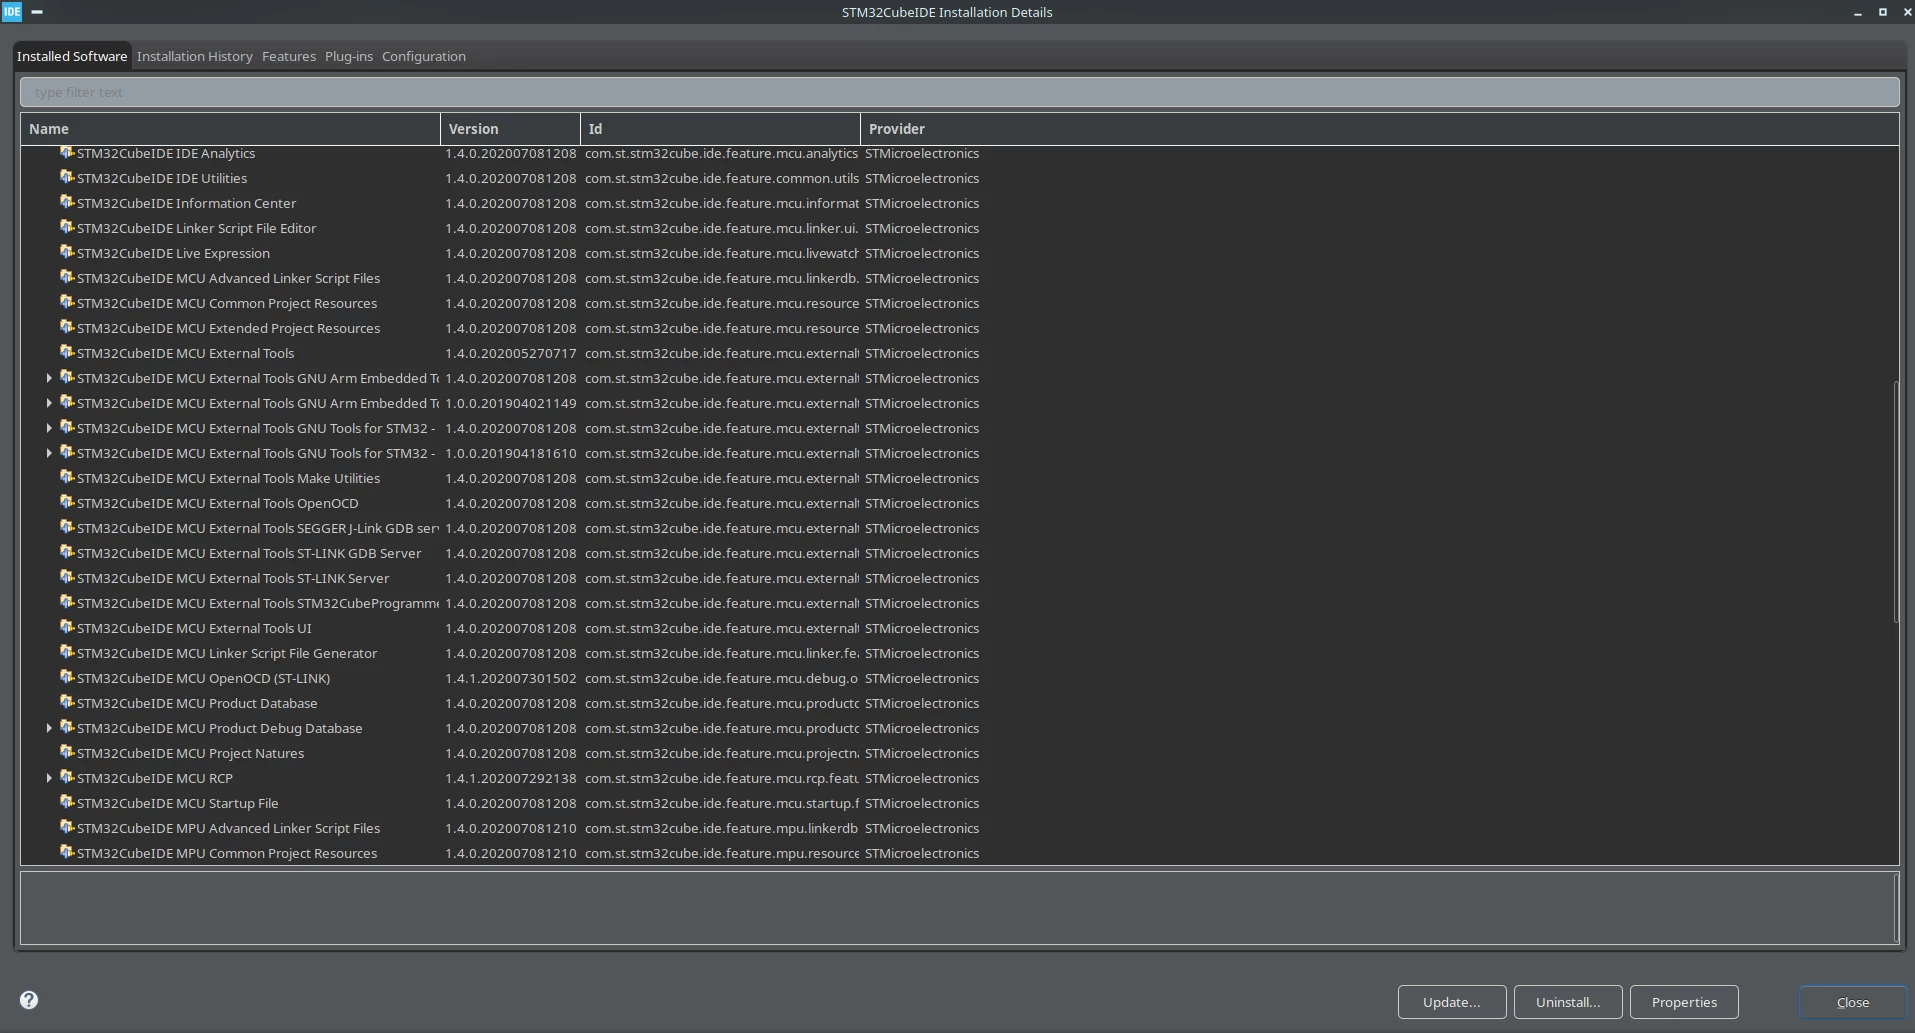
Task: Click the Id cell ending in mcu.debug.o
Action: tap(721, 678)
